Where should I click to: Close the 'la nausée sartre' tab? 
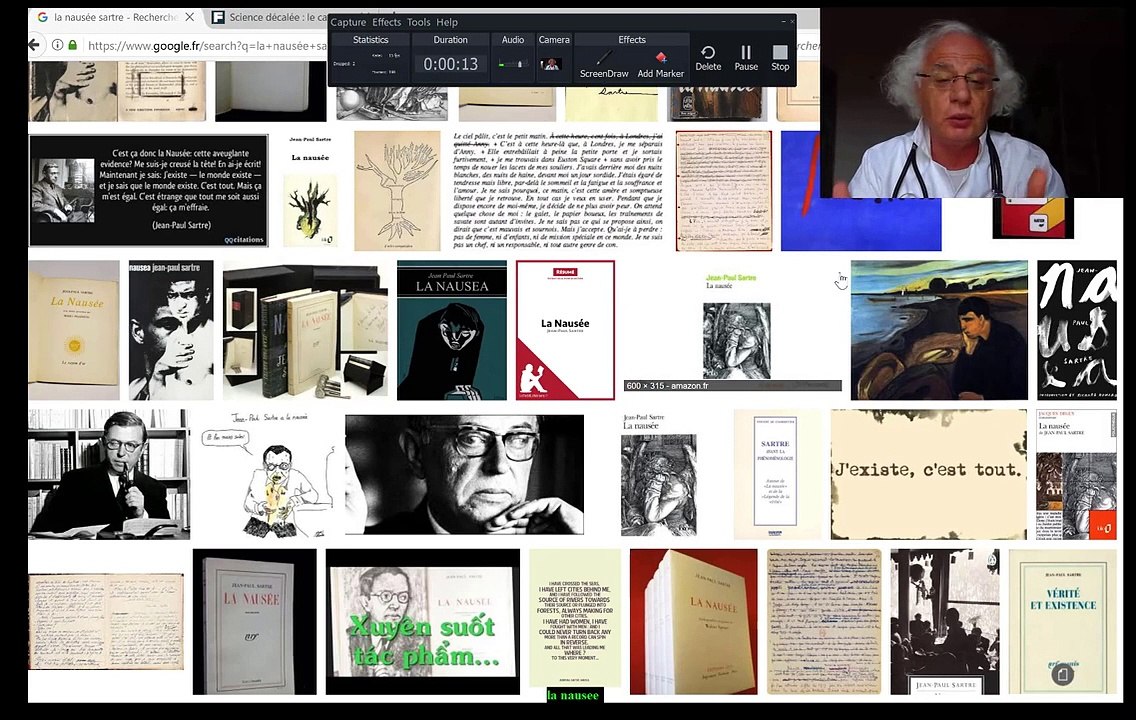tap(189, 17)
